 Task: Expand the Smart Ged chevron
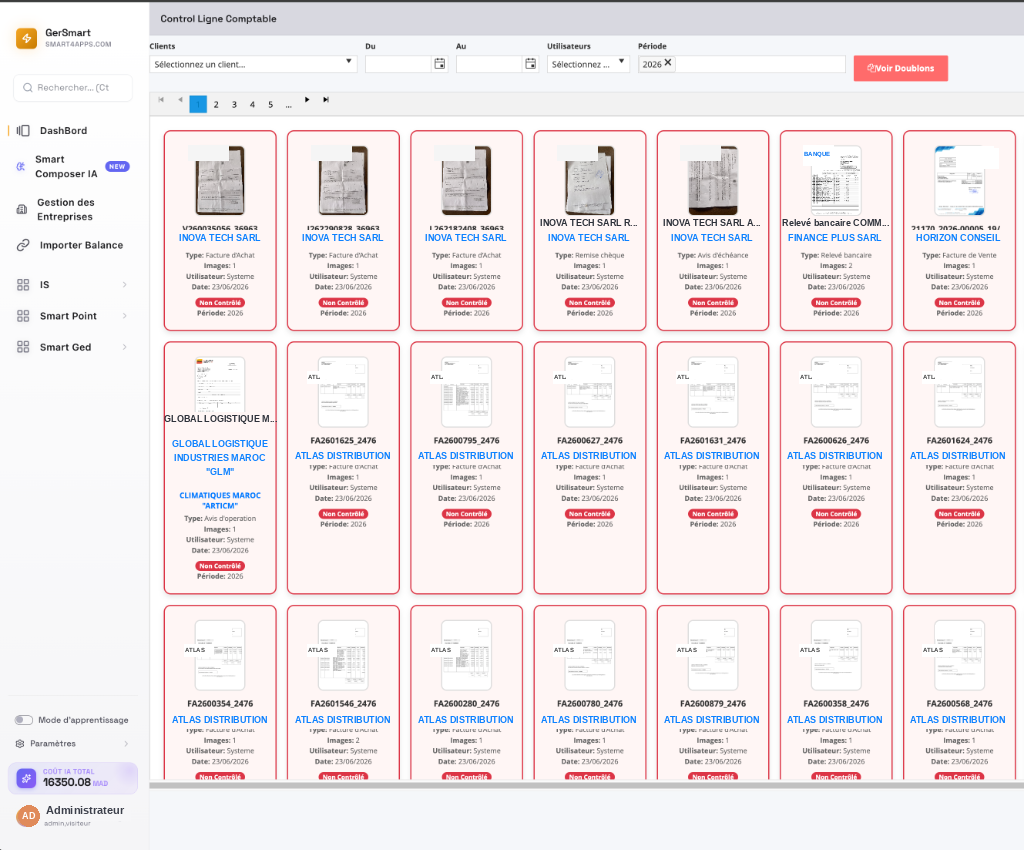click(125, 347)
